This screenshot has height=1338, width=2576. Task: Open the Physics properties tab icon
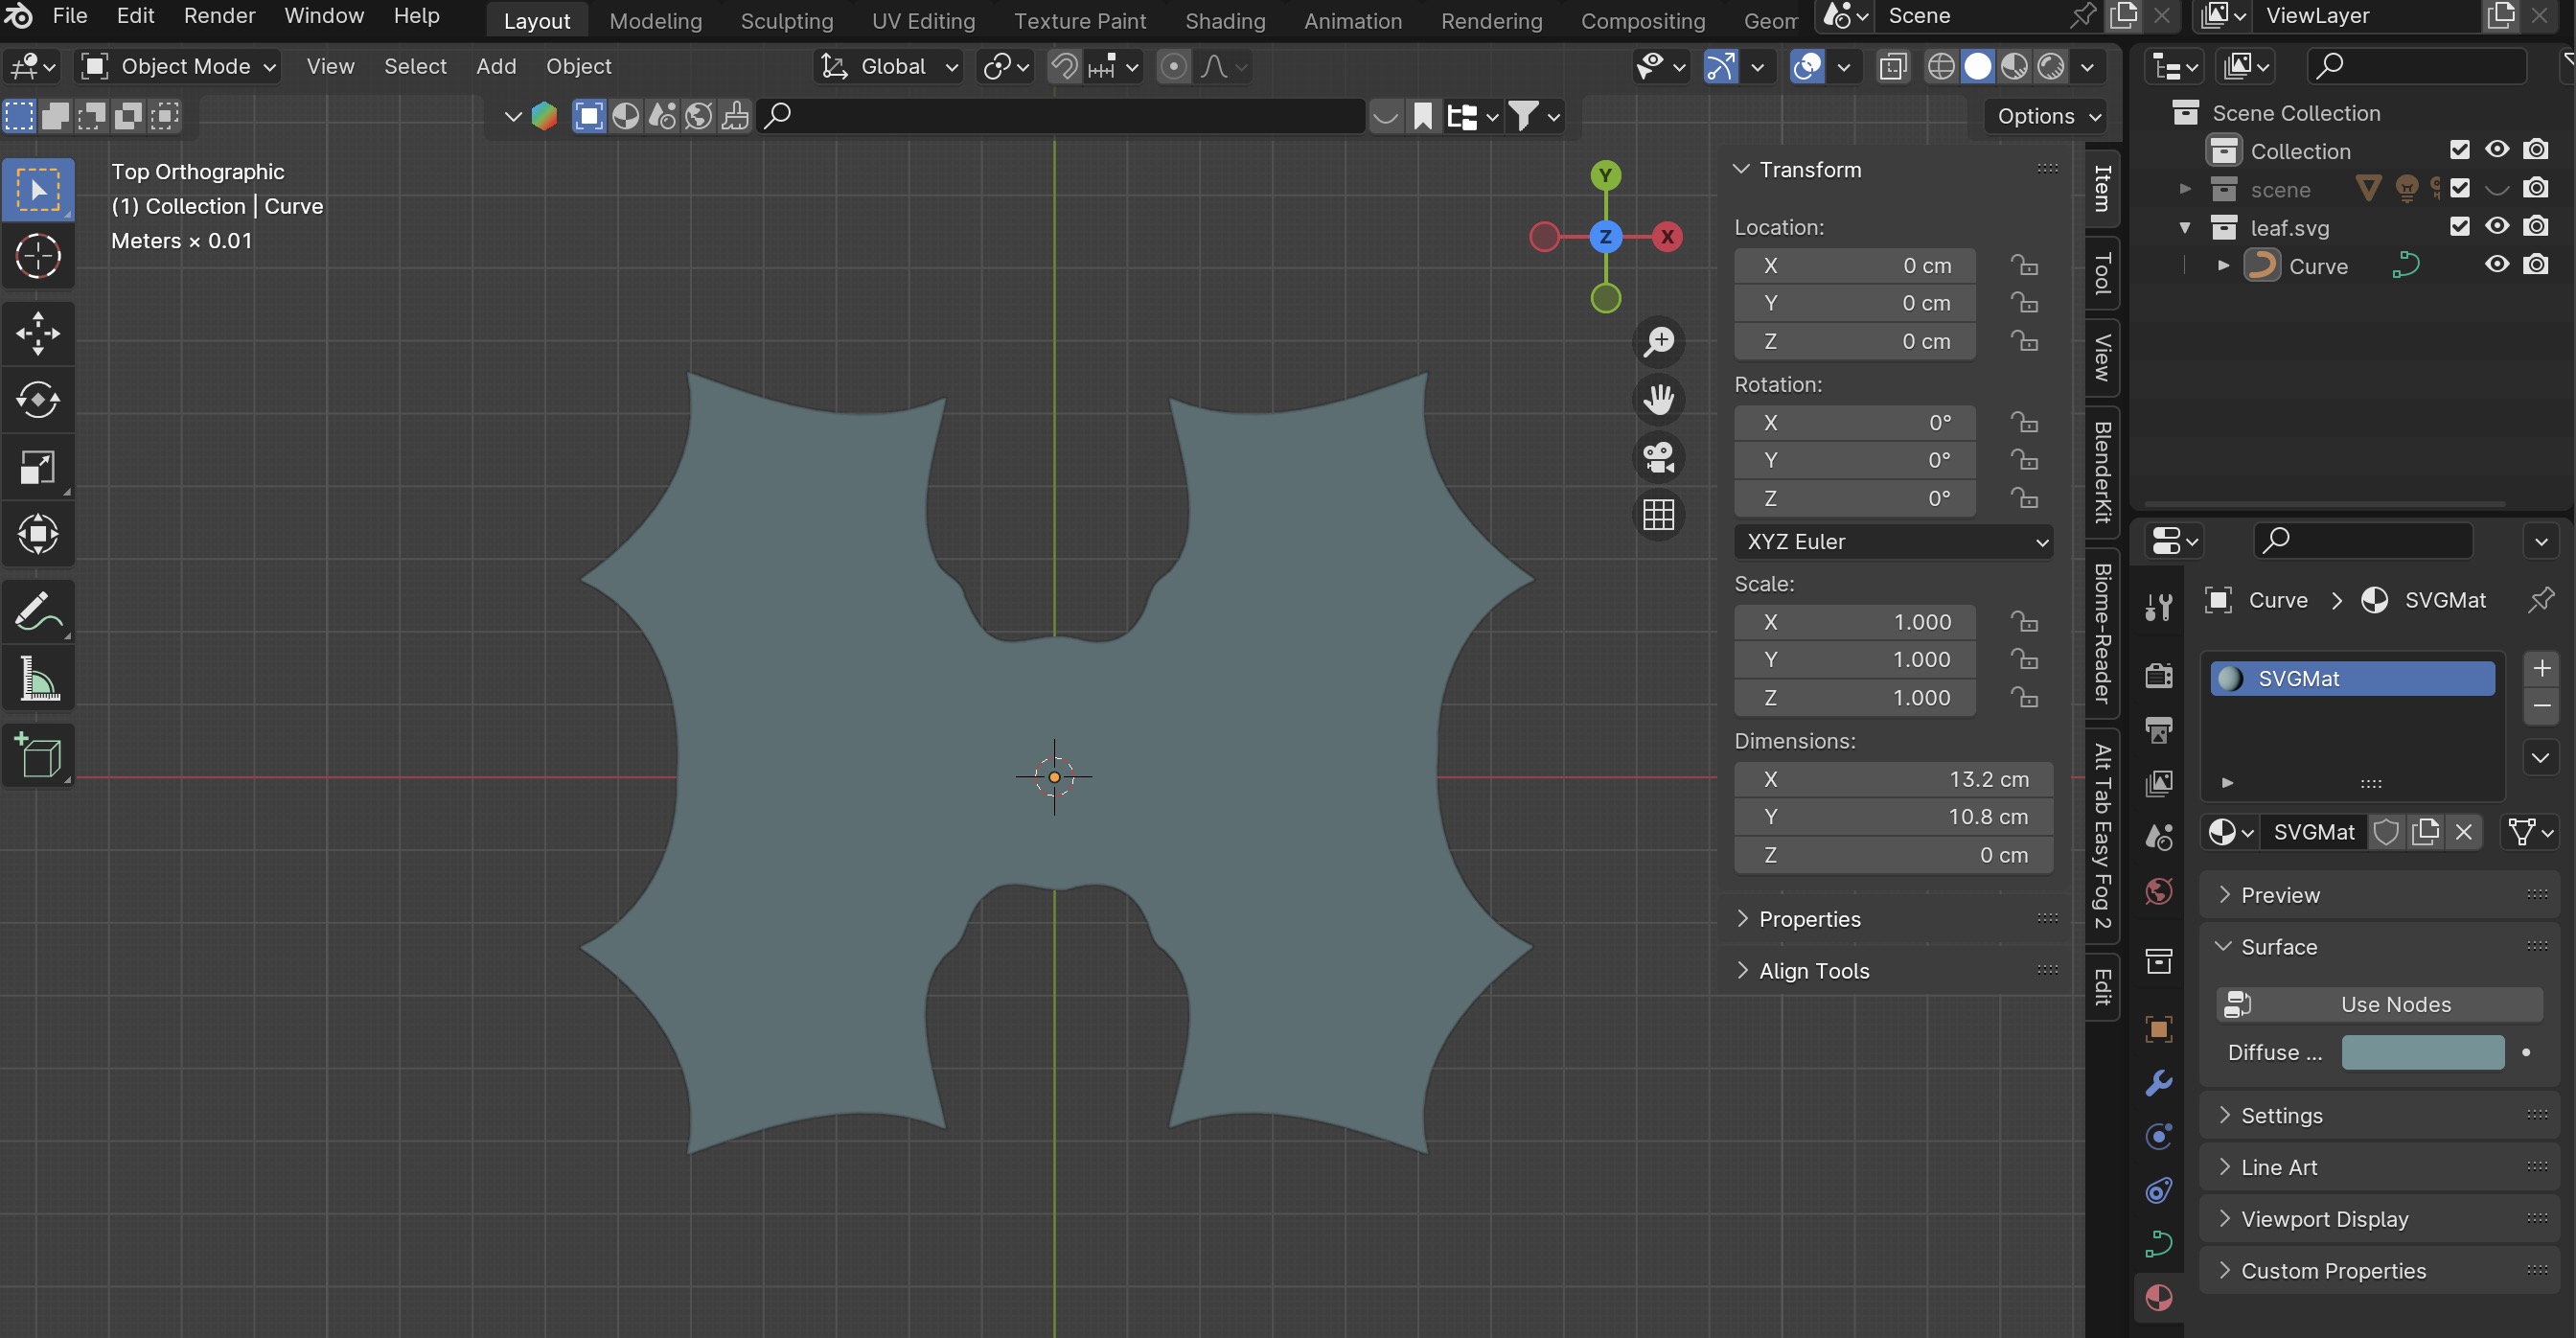[x=2159, y=1137]
